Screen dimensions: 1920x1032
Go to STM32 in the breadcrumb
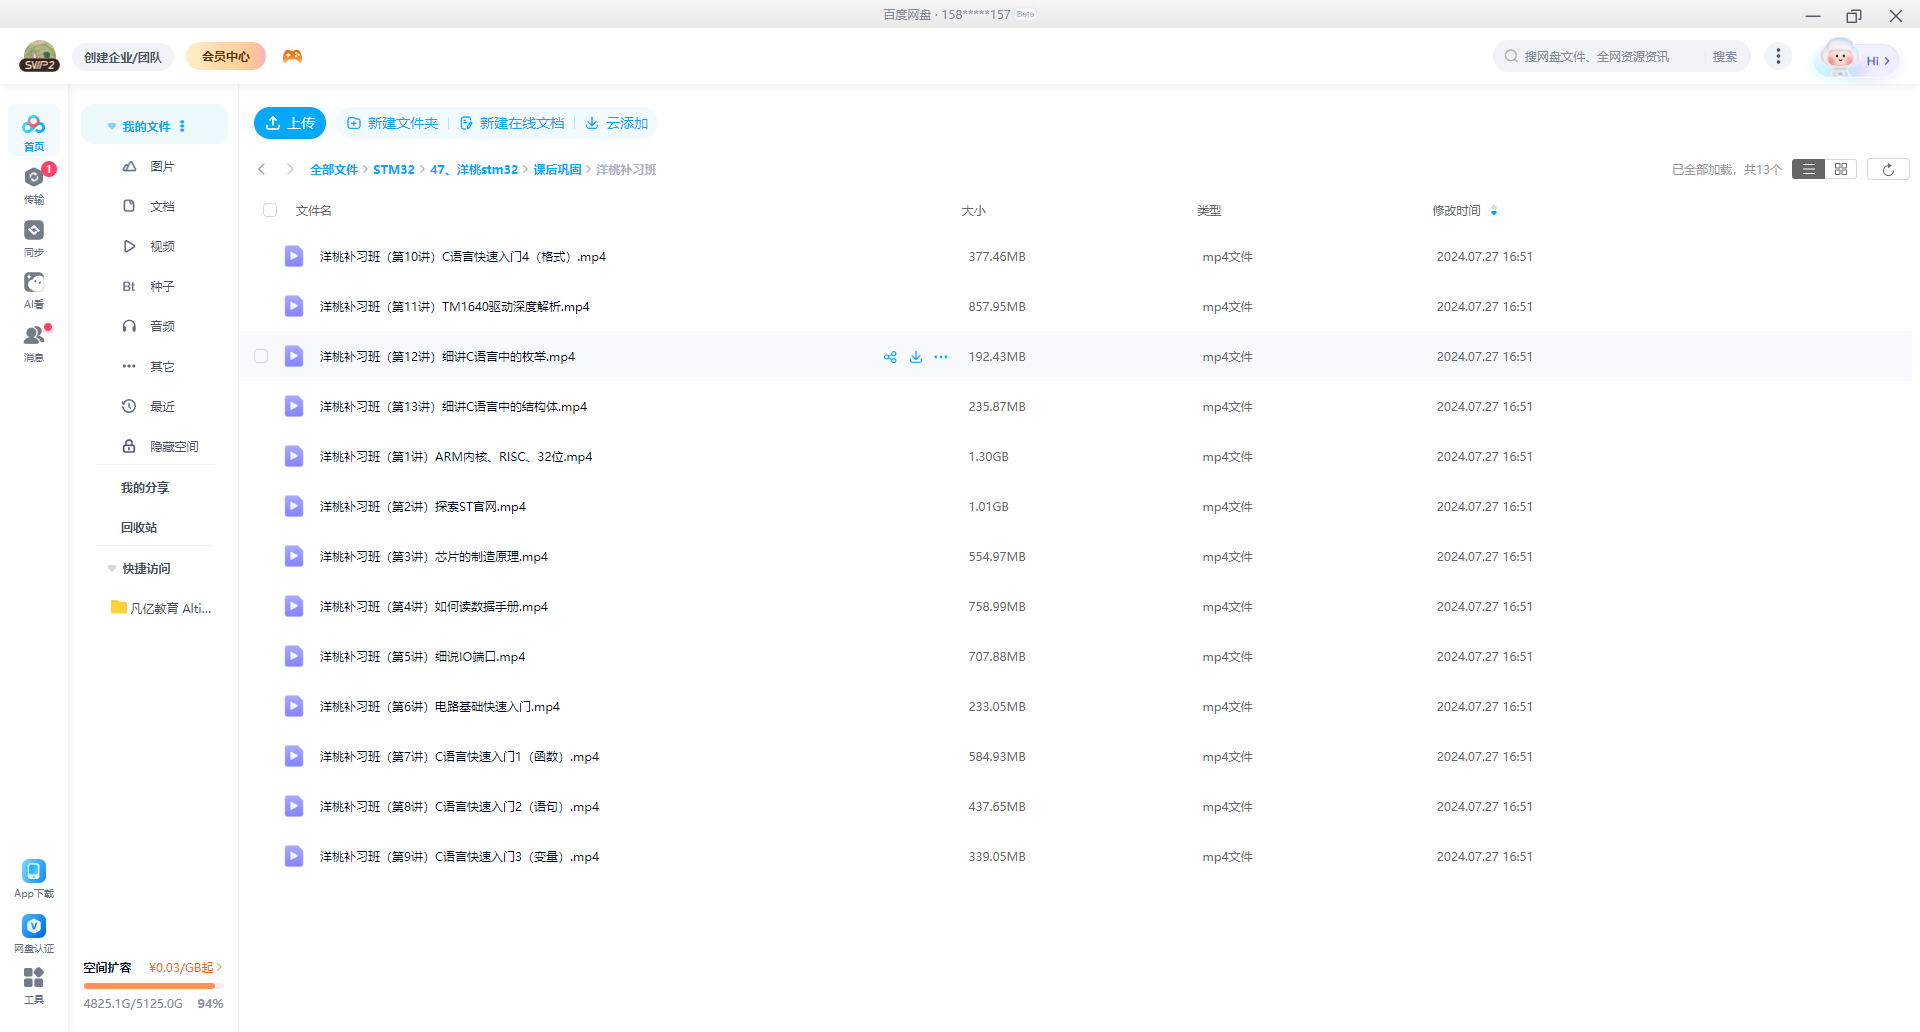(393, 170)
